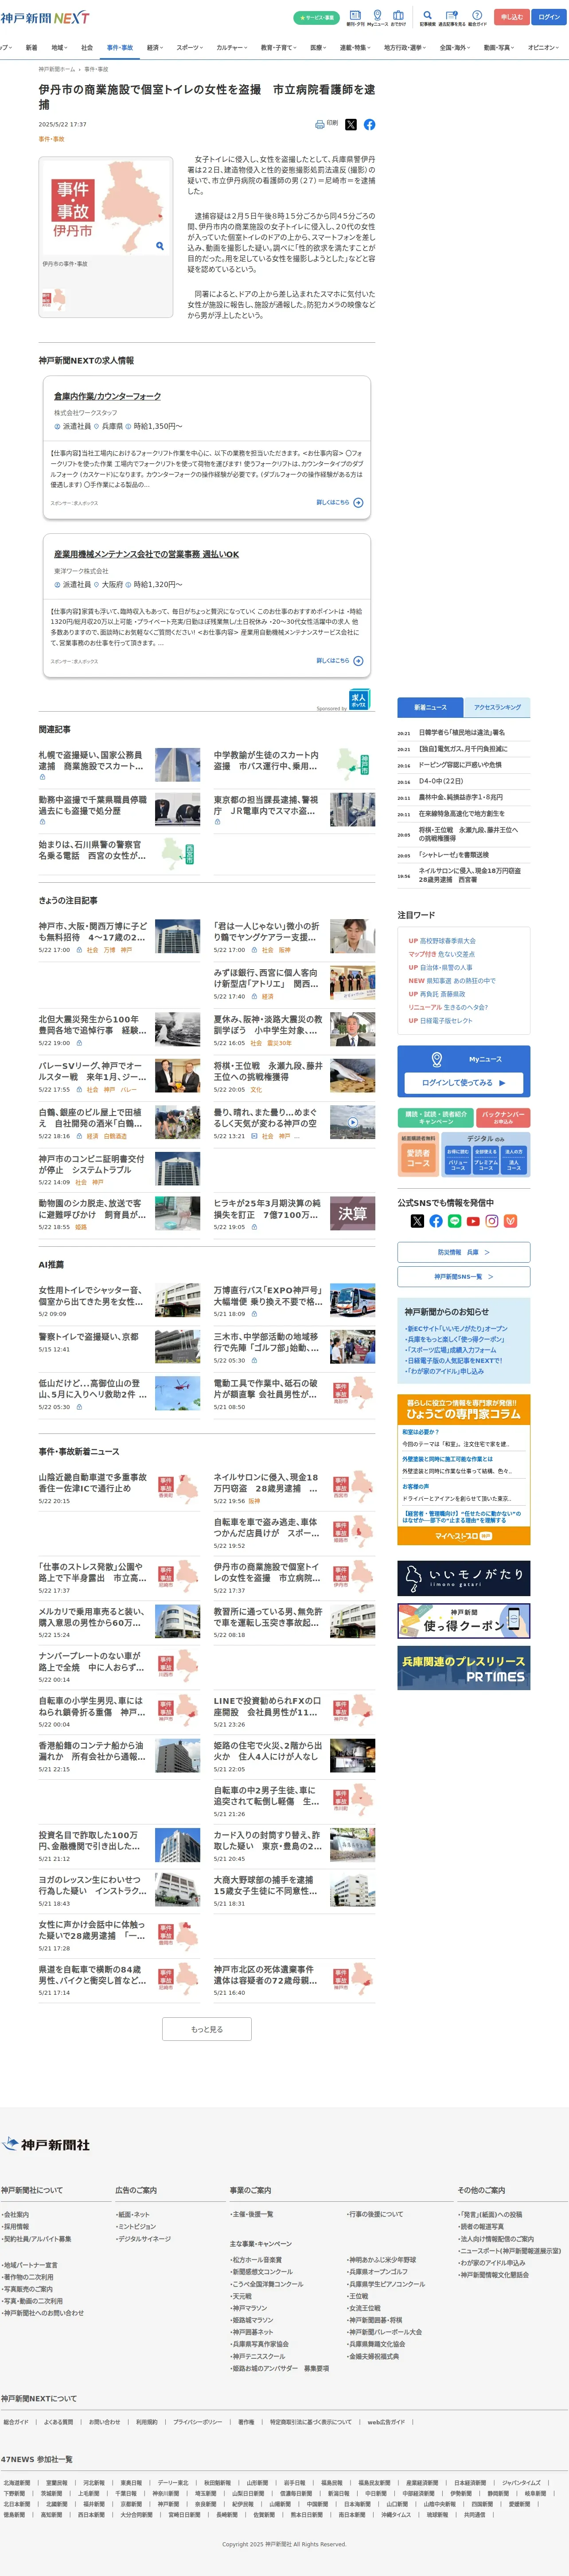Select the 愛読者コース plan
569x2576 pixels.
[x=418, y=1158]
